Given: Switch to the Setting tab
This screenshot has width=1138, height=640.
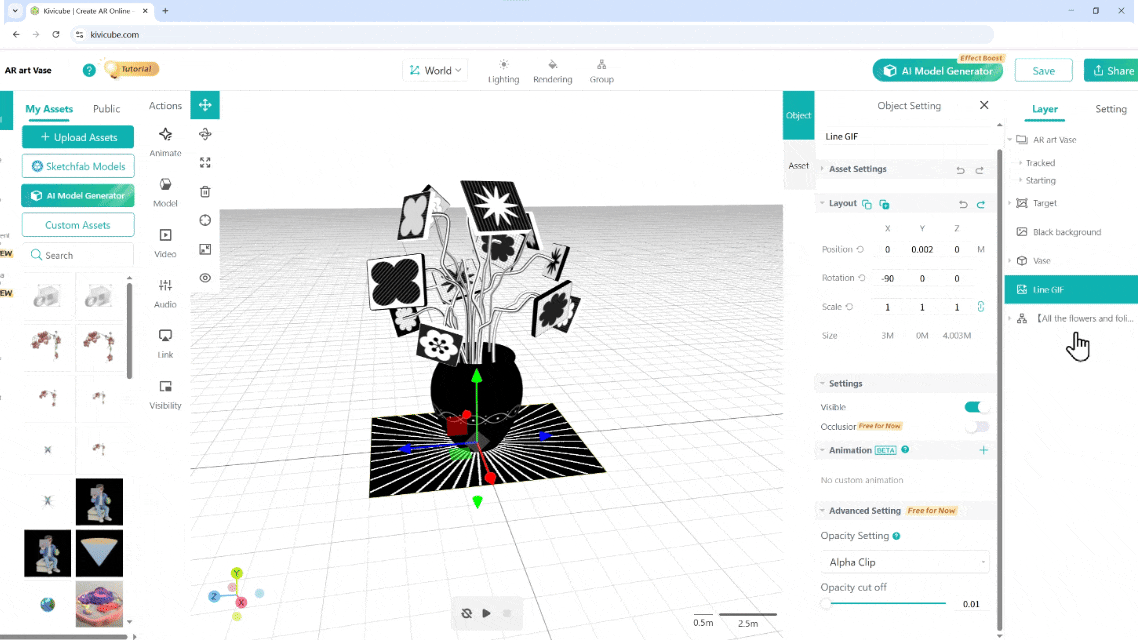Looking at the screenshot, I should click(1110, 109).
